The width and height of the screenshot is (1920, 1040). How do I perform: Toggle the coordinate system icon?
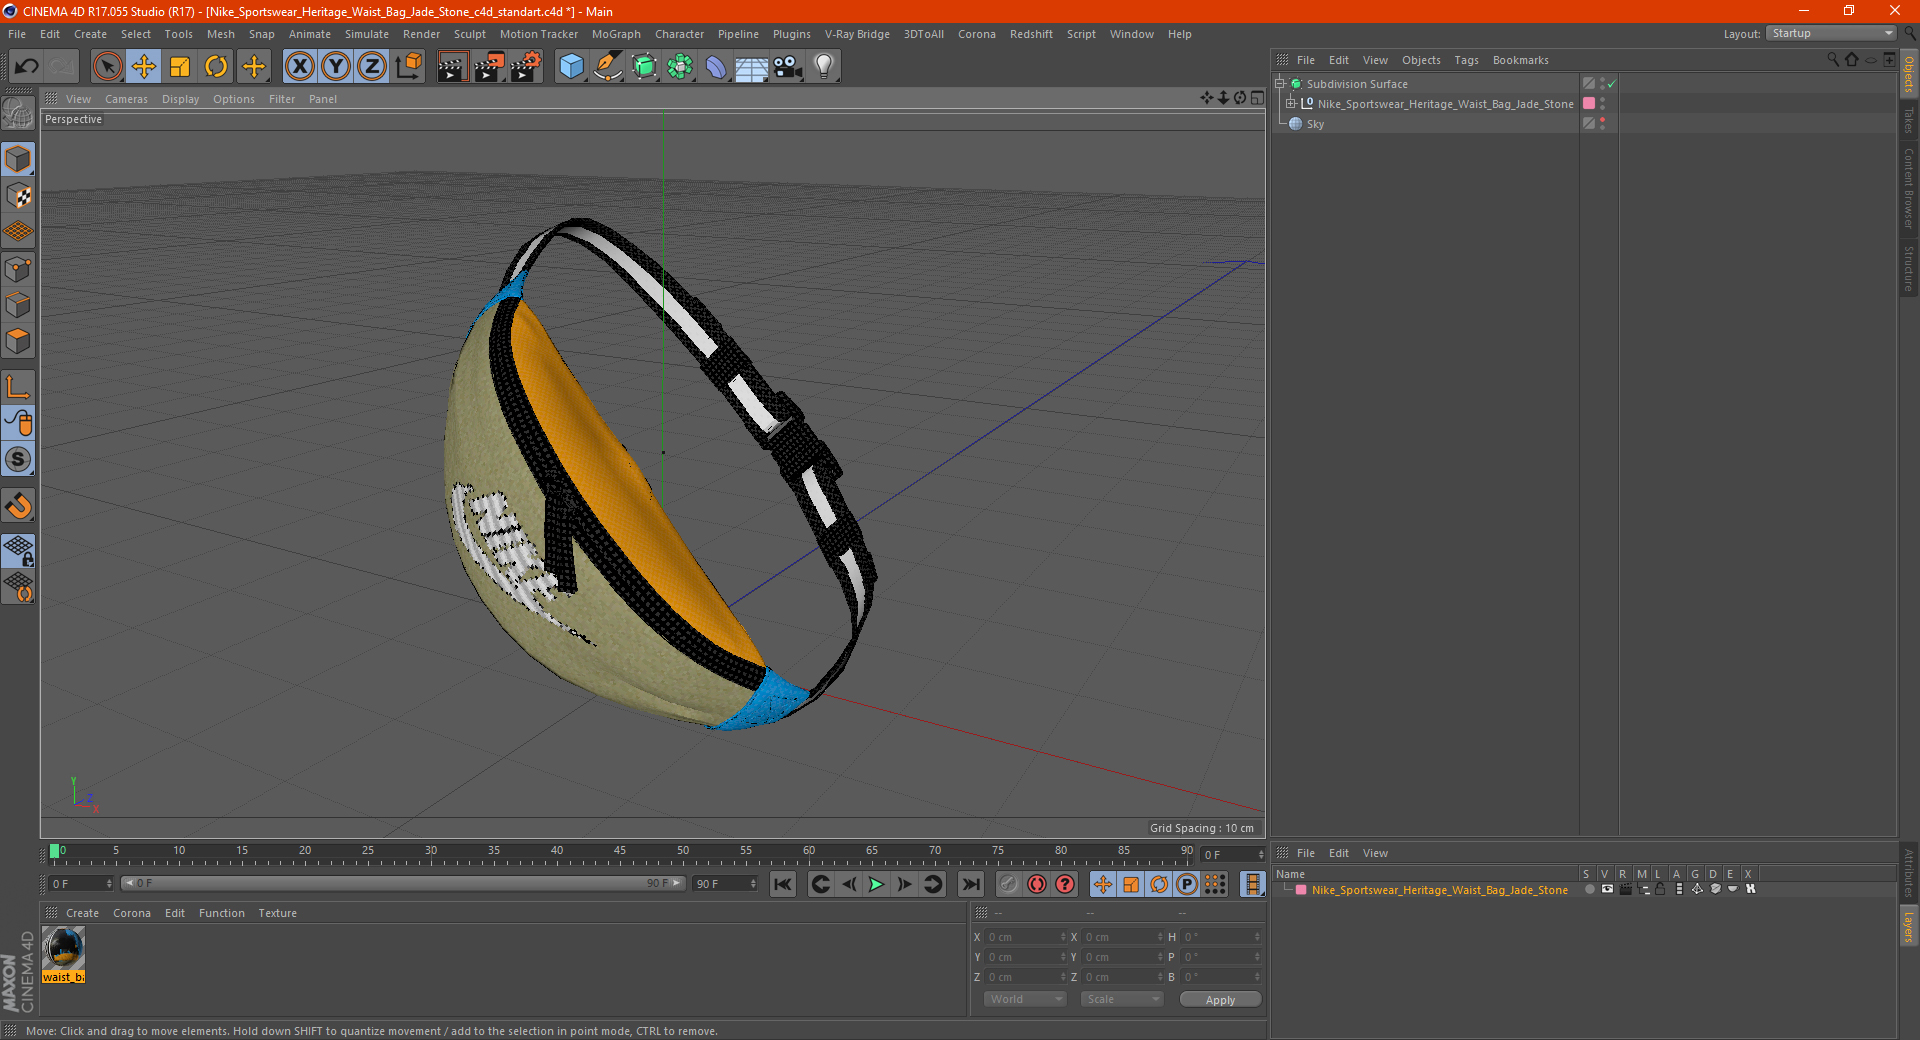[408, 67]
